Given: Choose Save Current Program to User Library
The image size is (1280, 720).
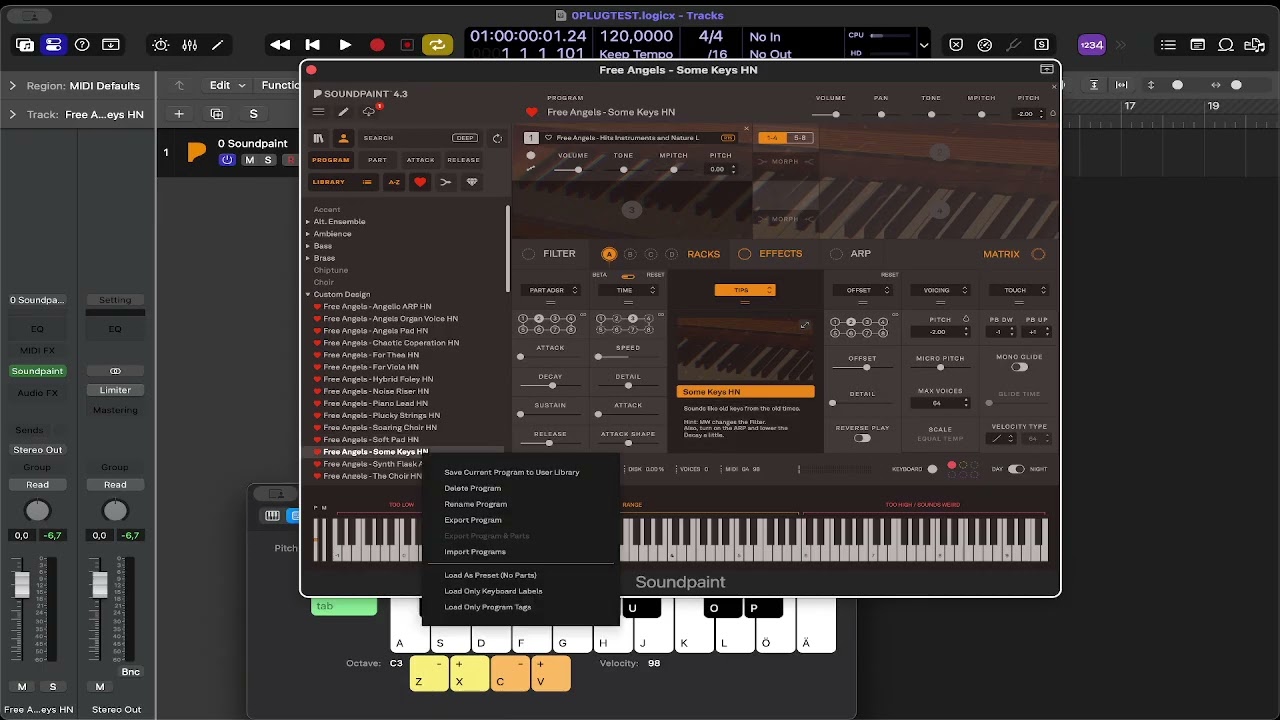Looking at the screenshot, I should click(x=512, y=472).
